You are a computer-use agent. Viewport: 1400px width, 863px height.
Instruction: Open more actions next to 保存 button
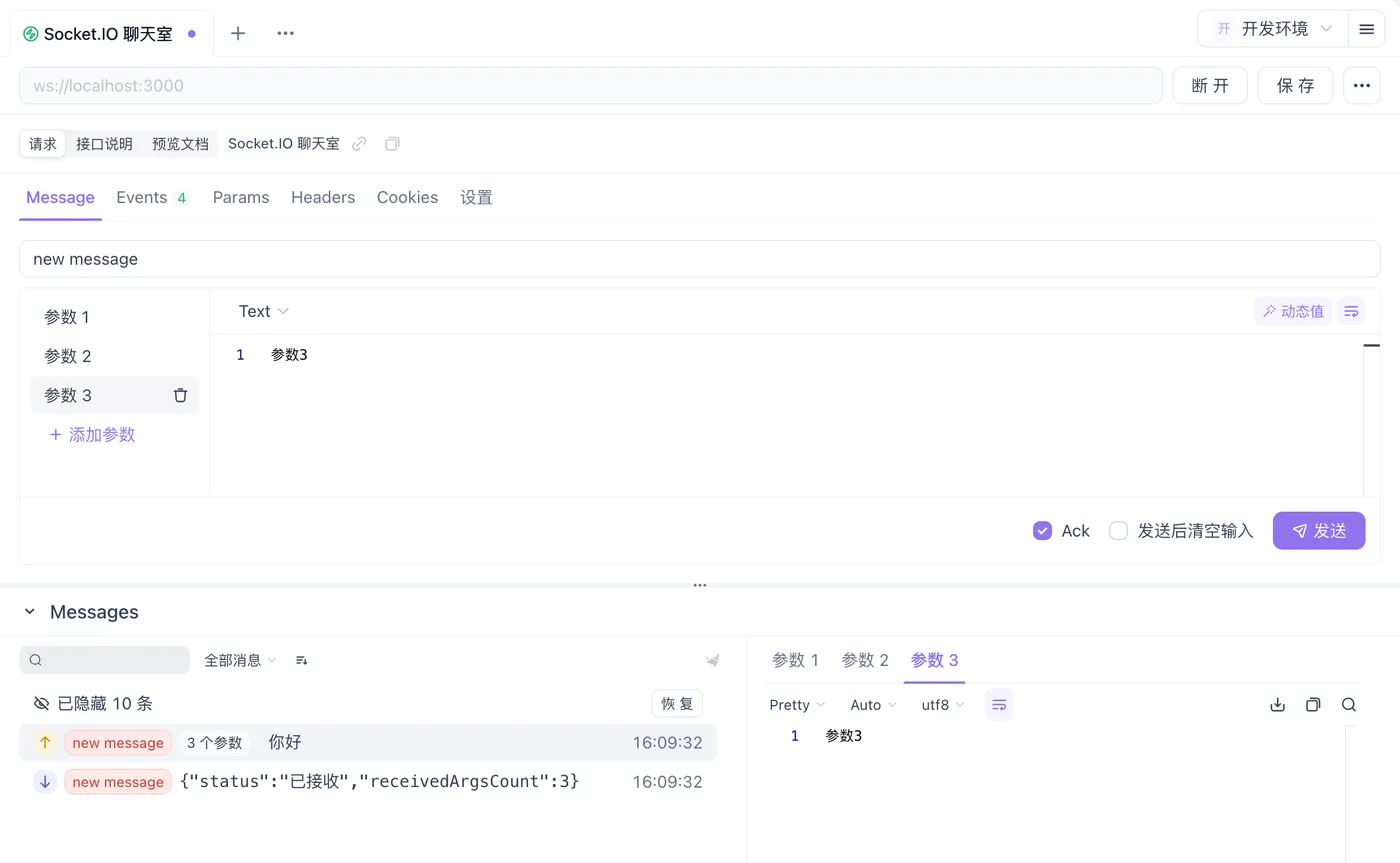[1361, 86]
